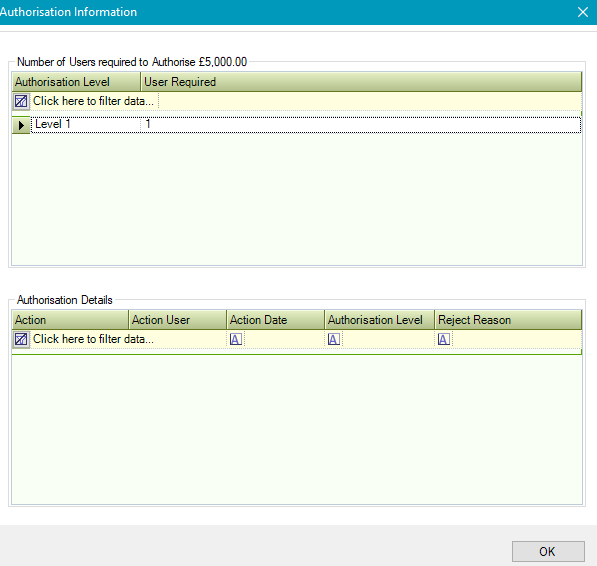Click the Action Date column header

tap(275, 320)
